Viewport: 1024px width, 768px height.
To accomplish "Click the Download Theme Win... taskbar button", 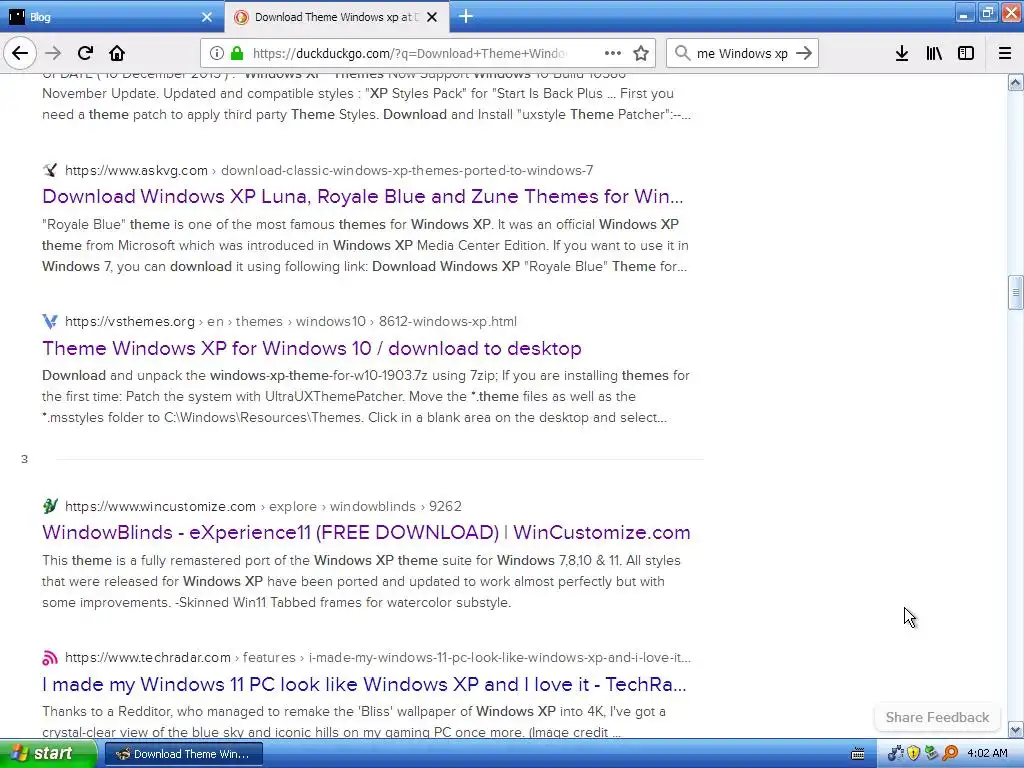I will [184, 754].
